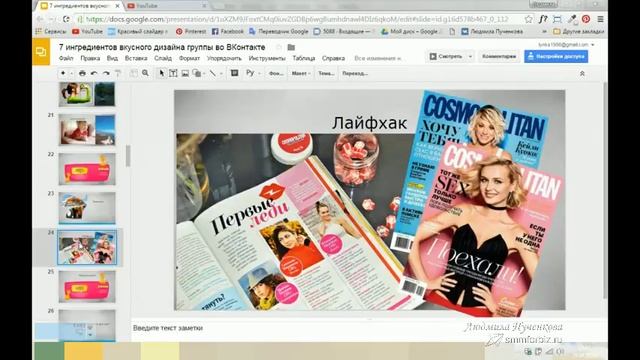Image resolution: width=640 pixels, height=360 pixels.
Task: Click the new slide plus button
Action: [x=63, y=73]
